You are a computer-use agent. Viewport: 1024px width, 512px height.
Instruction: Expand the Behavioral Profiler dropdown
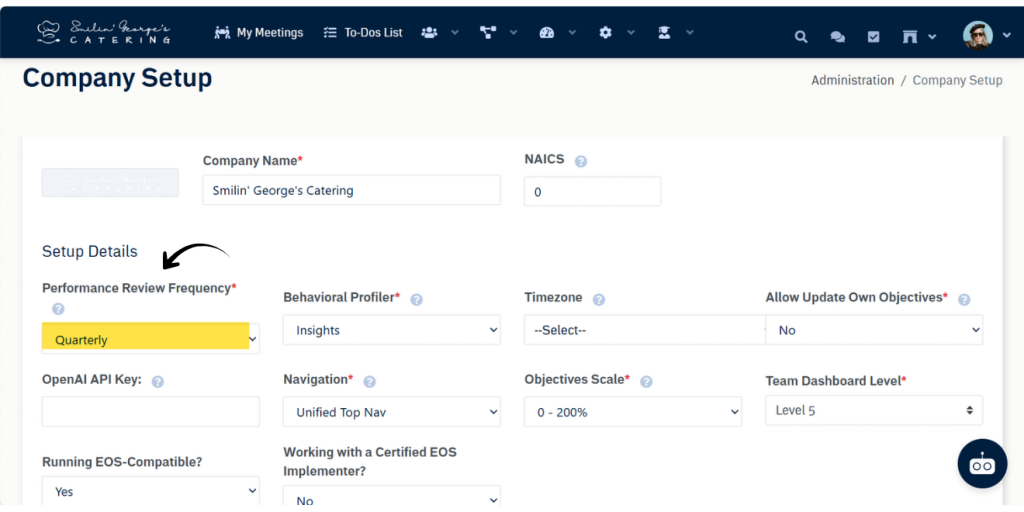pos(391,330)
